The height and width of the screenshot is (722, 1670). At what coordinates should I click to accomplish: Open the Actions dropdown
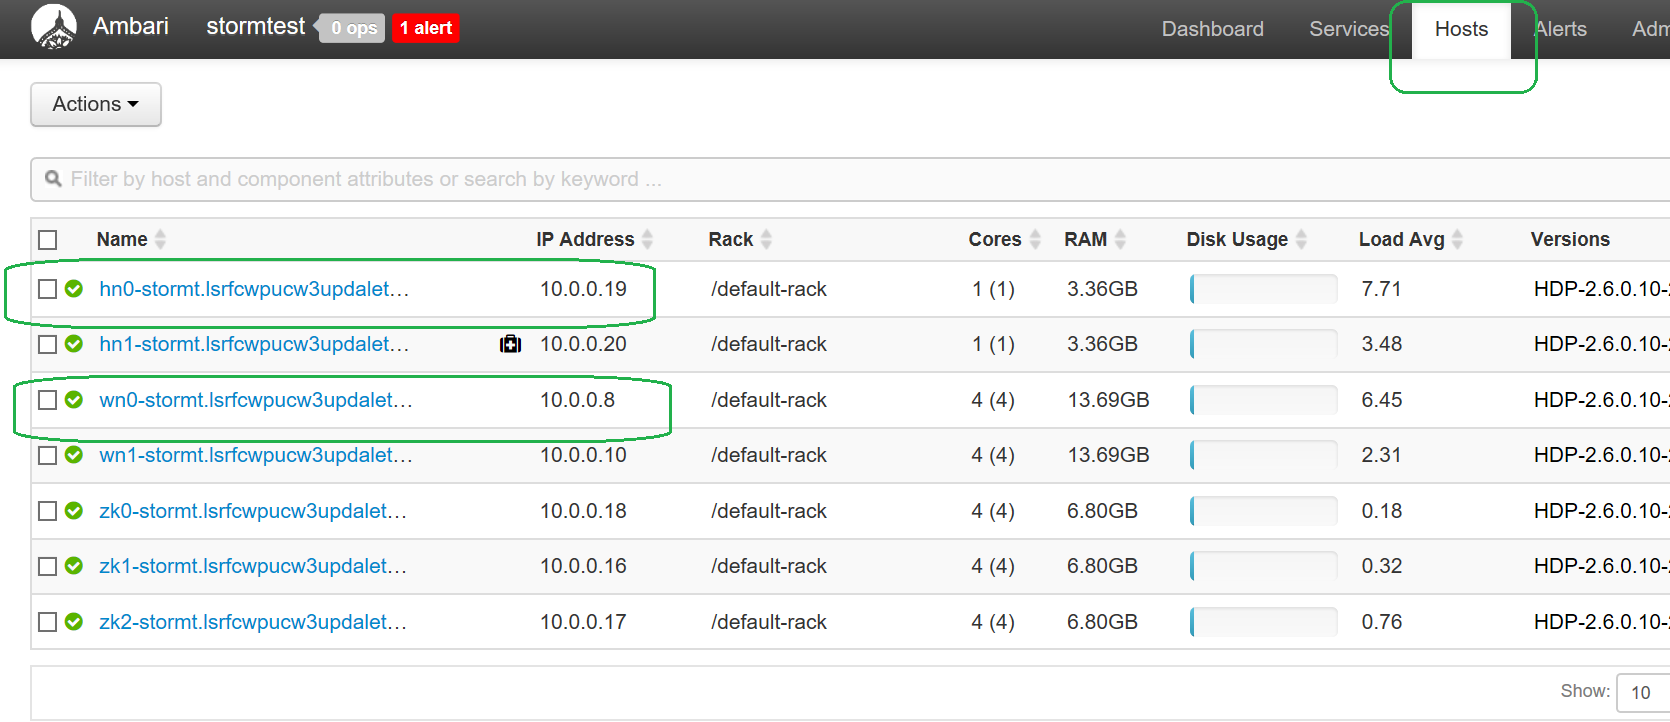click(x=96, y=104)
